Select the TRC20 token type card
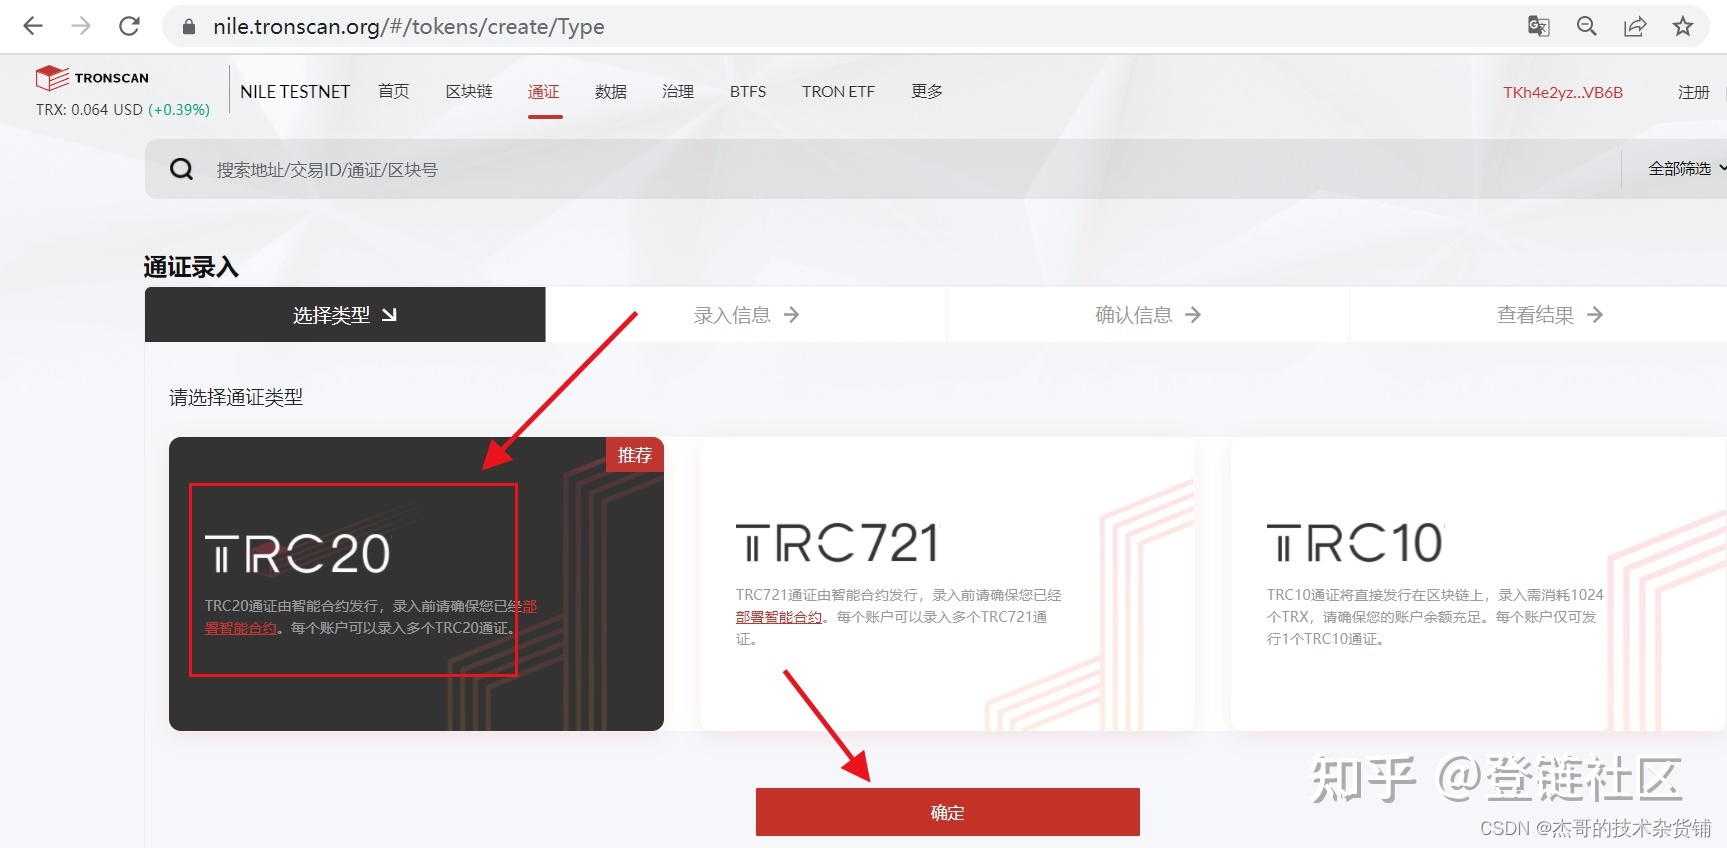 pos(416,584)
